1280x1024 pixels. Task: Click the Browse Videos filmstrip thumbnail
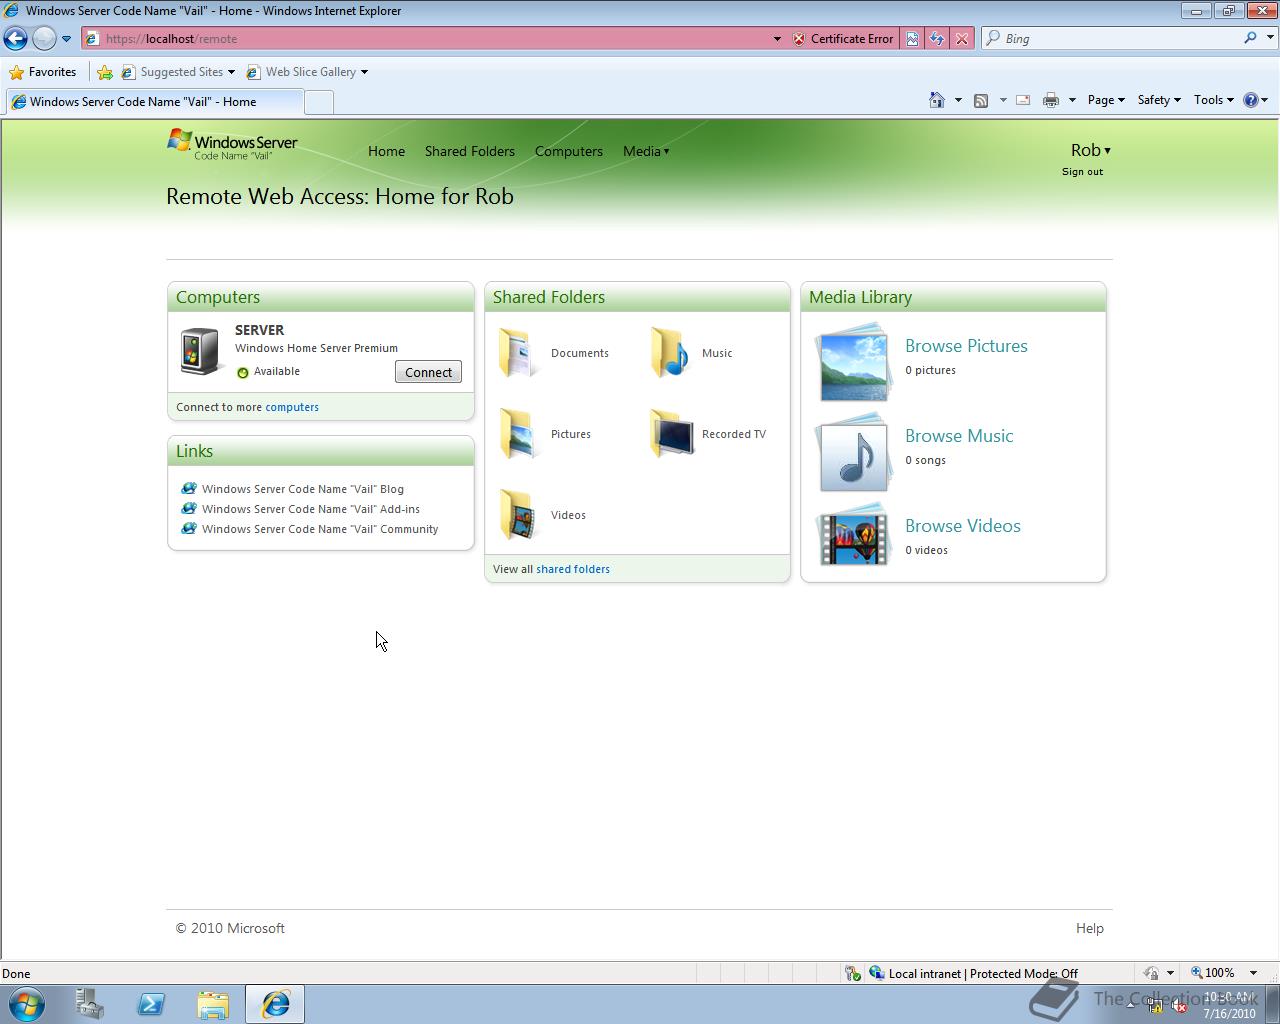(852, 536)
